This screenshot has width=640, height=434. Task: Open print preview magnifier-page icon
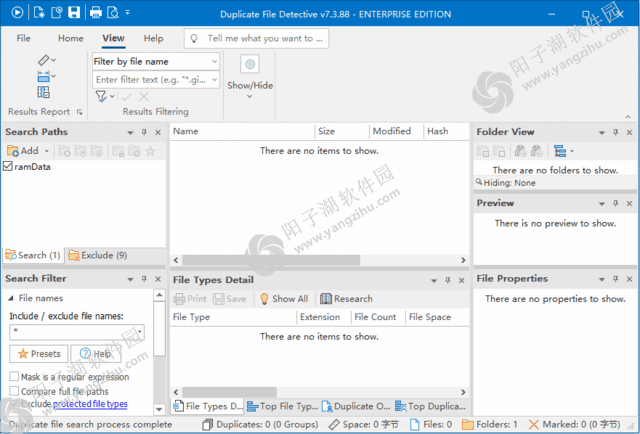click(x=113, y=13)
